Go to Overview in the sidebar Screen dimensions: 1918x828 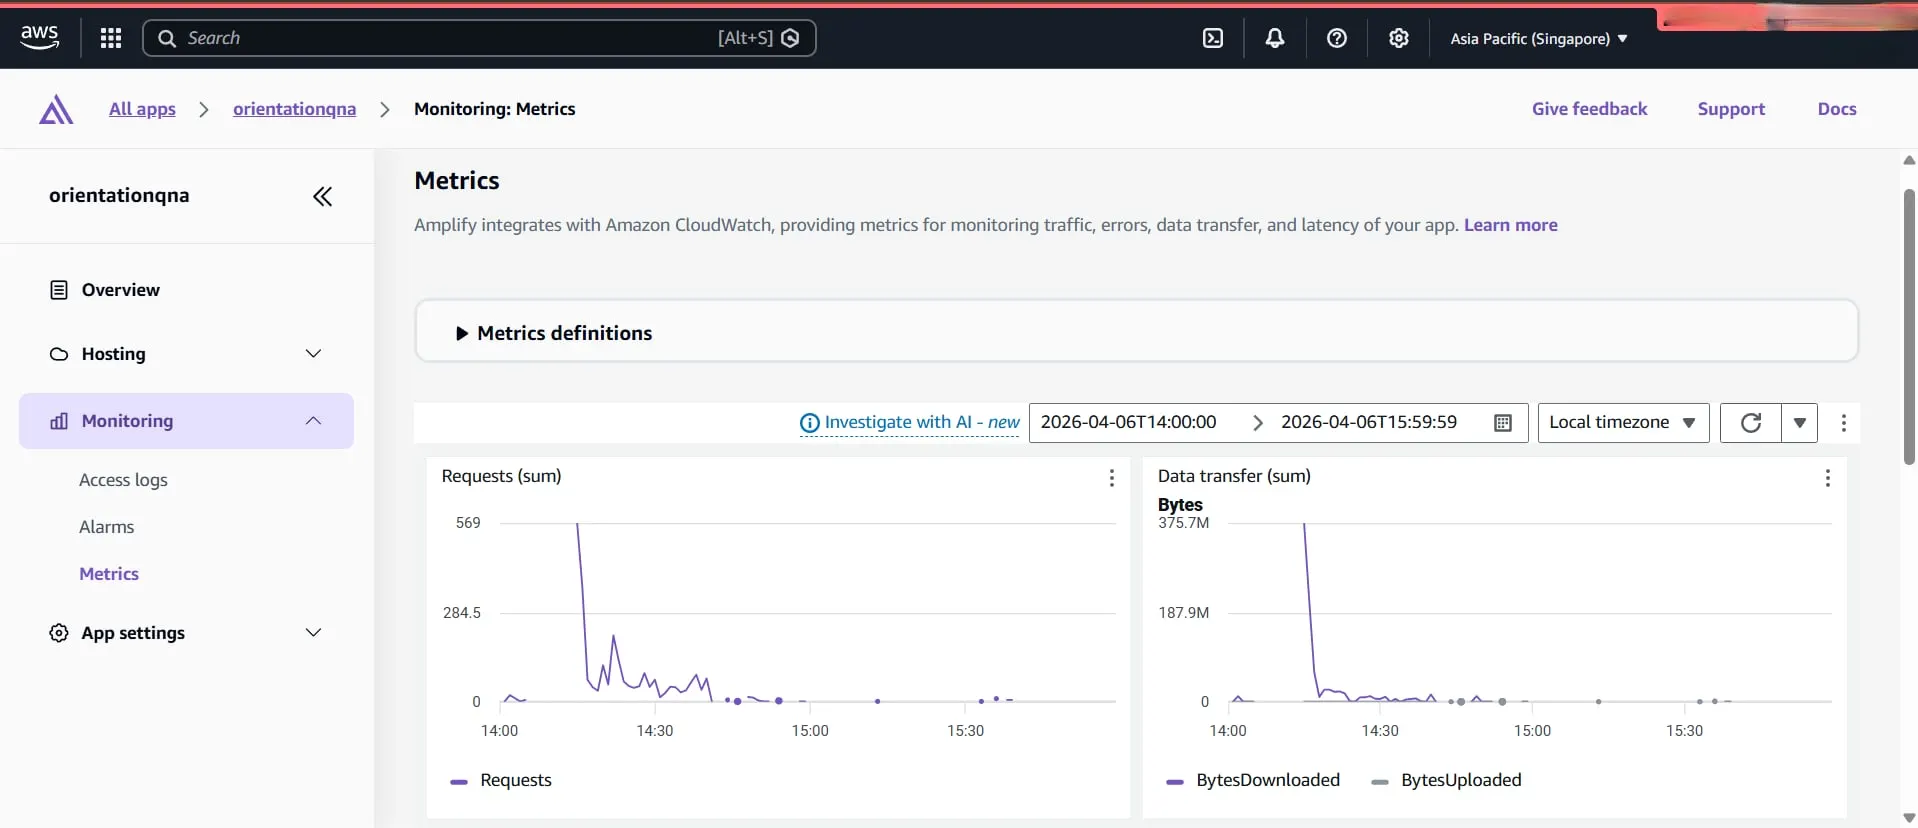(120, 290)
